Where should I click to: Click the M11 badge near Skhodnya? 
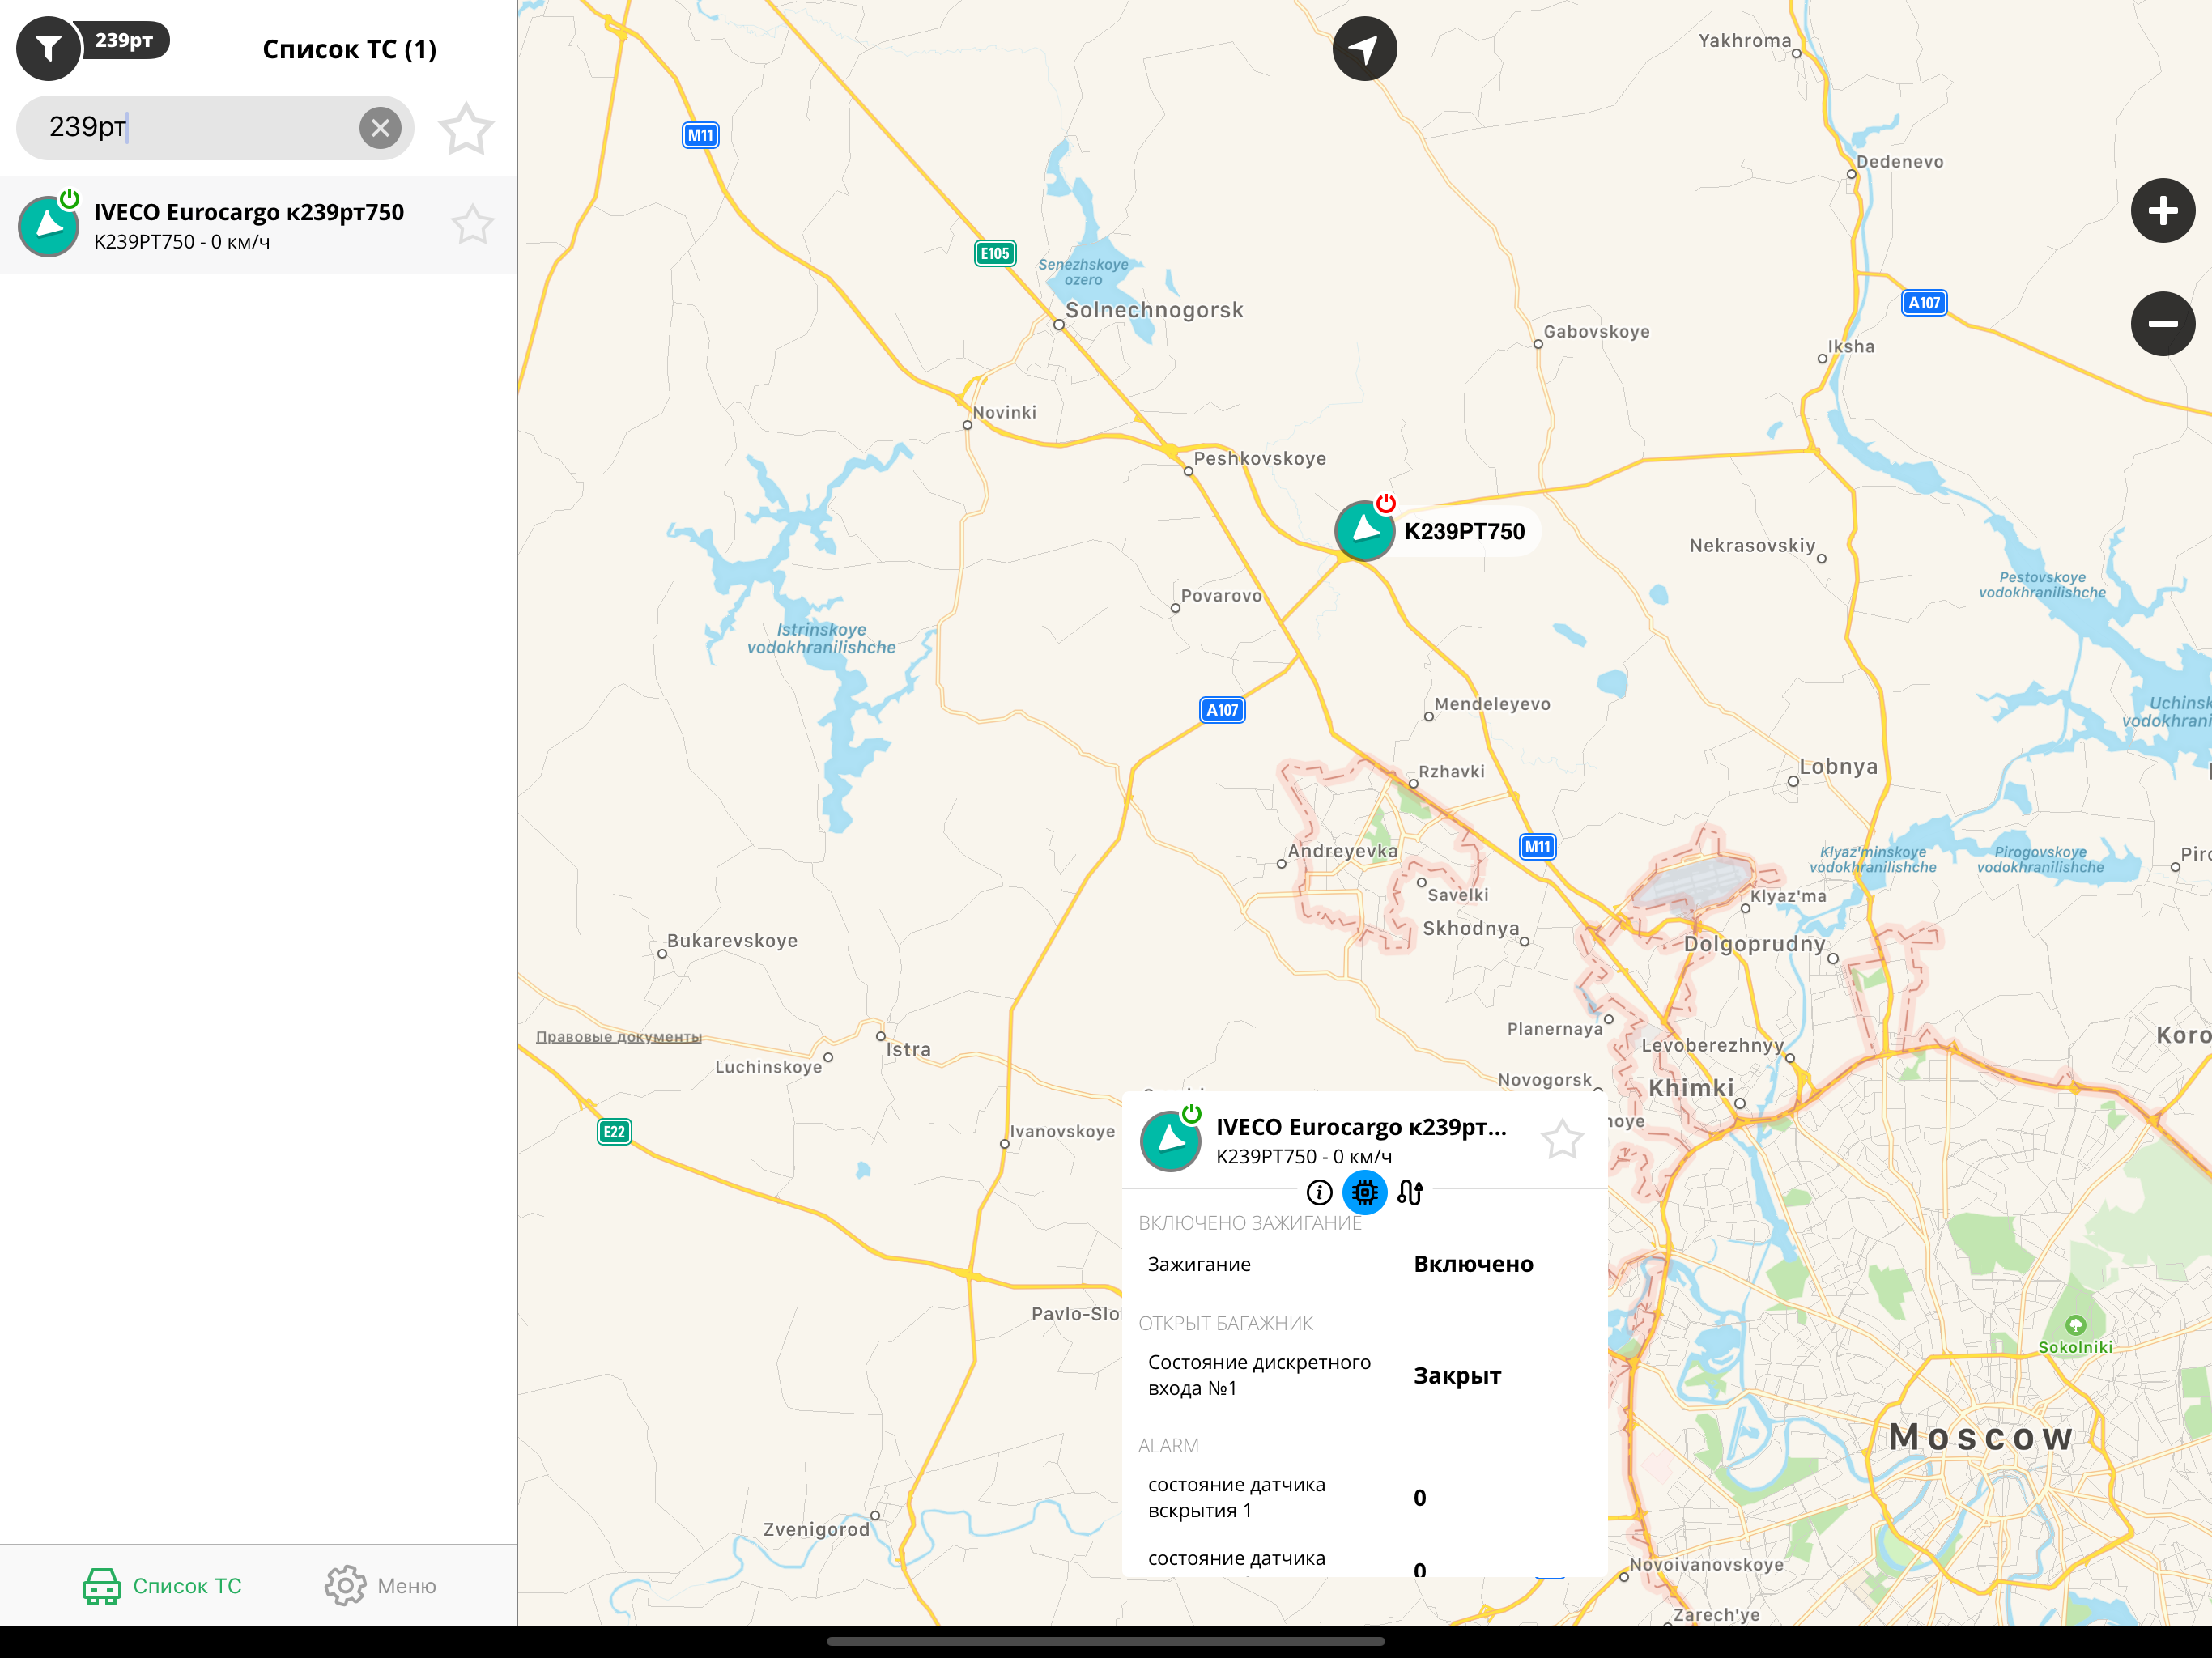pyautogui.click(x=1537, y=847)
